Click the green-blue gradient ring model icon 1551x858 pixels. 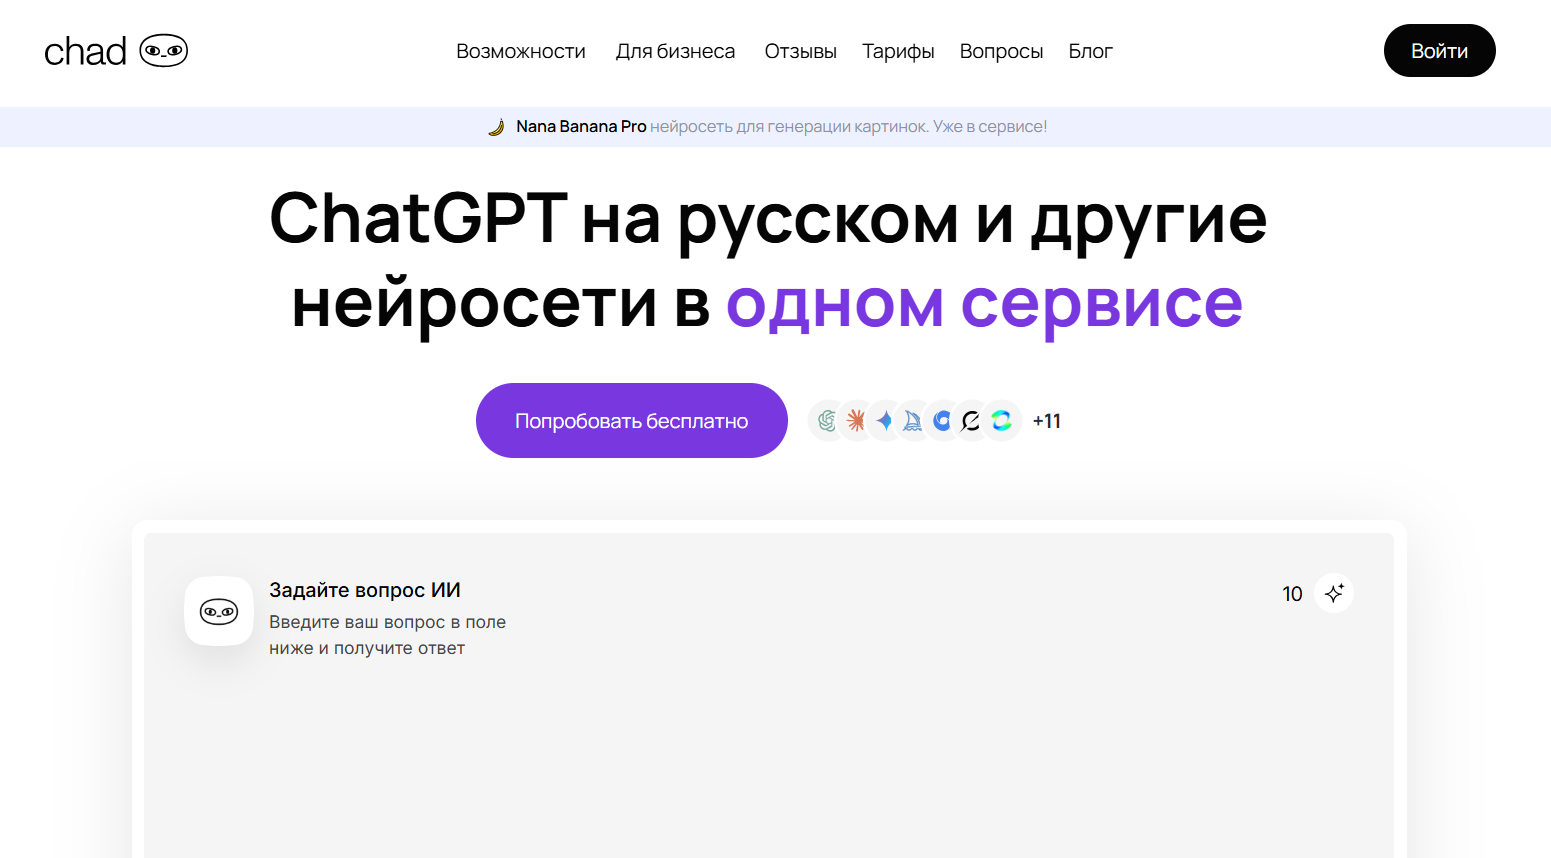click(x=1001, y=421)
